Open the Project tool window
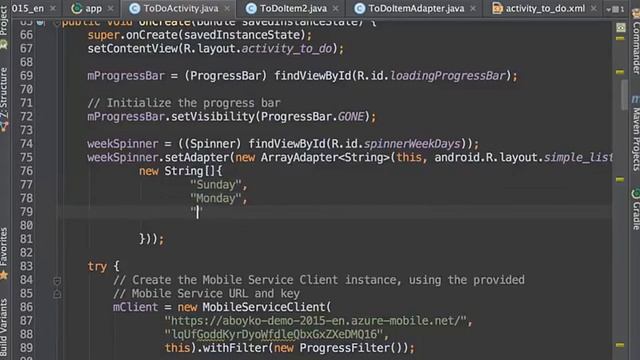 click(4, 20)
